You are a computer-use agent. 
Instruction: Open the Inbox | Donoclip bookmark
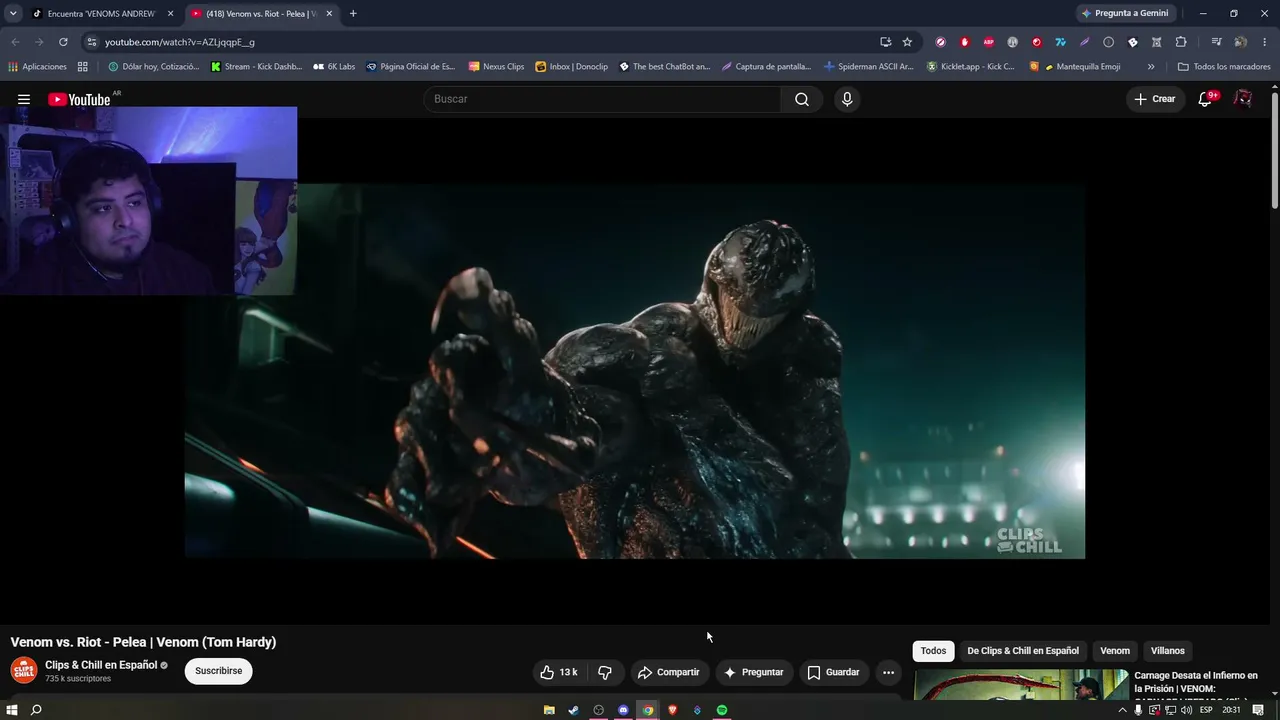pyautogui.click(x=572, y=67)
